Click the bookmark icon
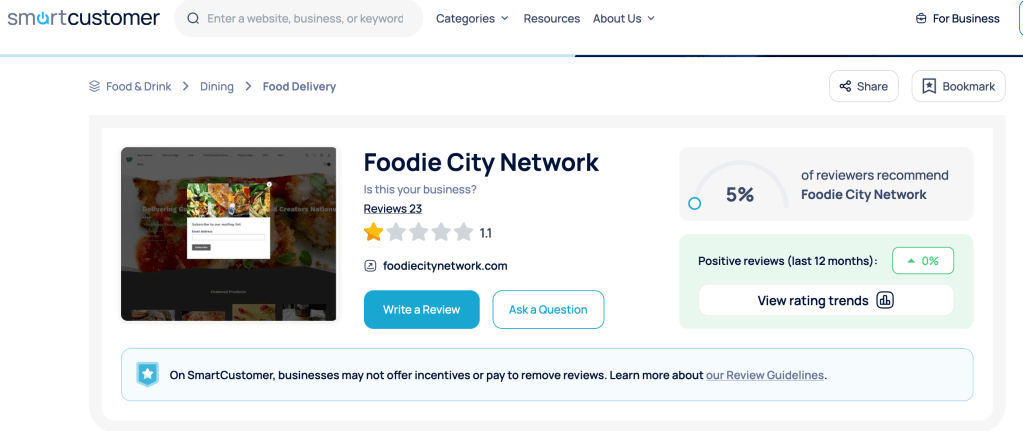1023x431 pixels. [x=929, y=87]
